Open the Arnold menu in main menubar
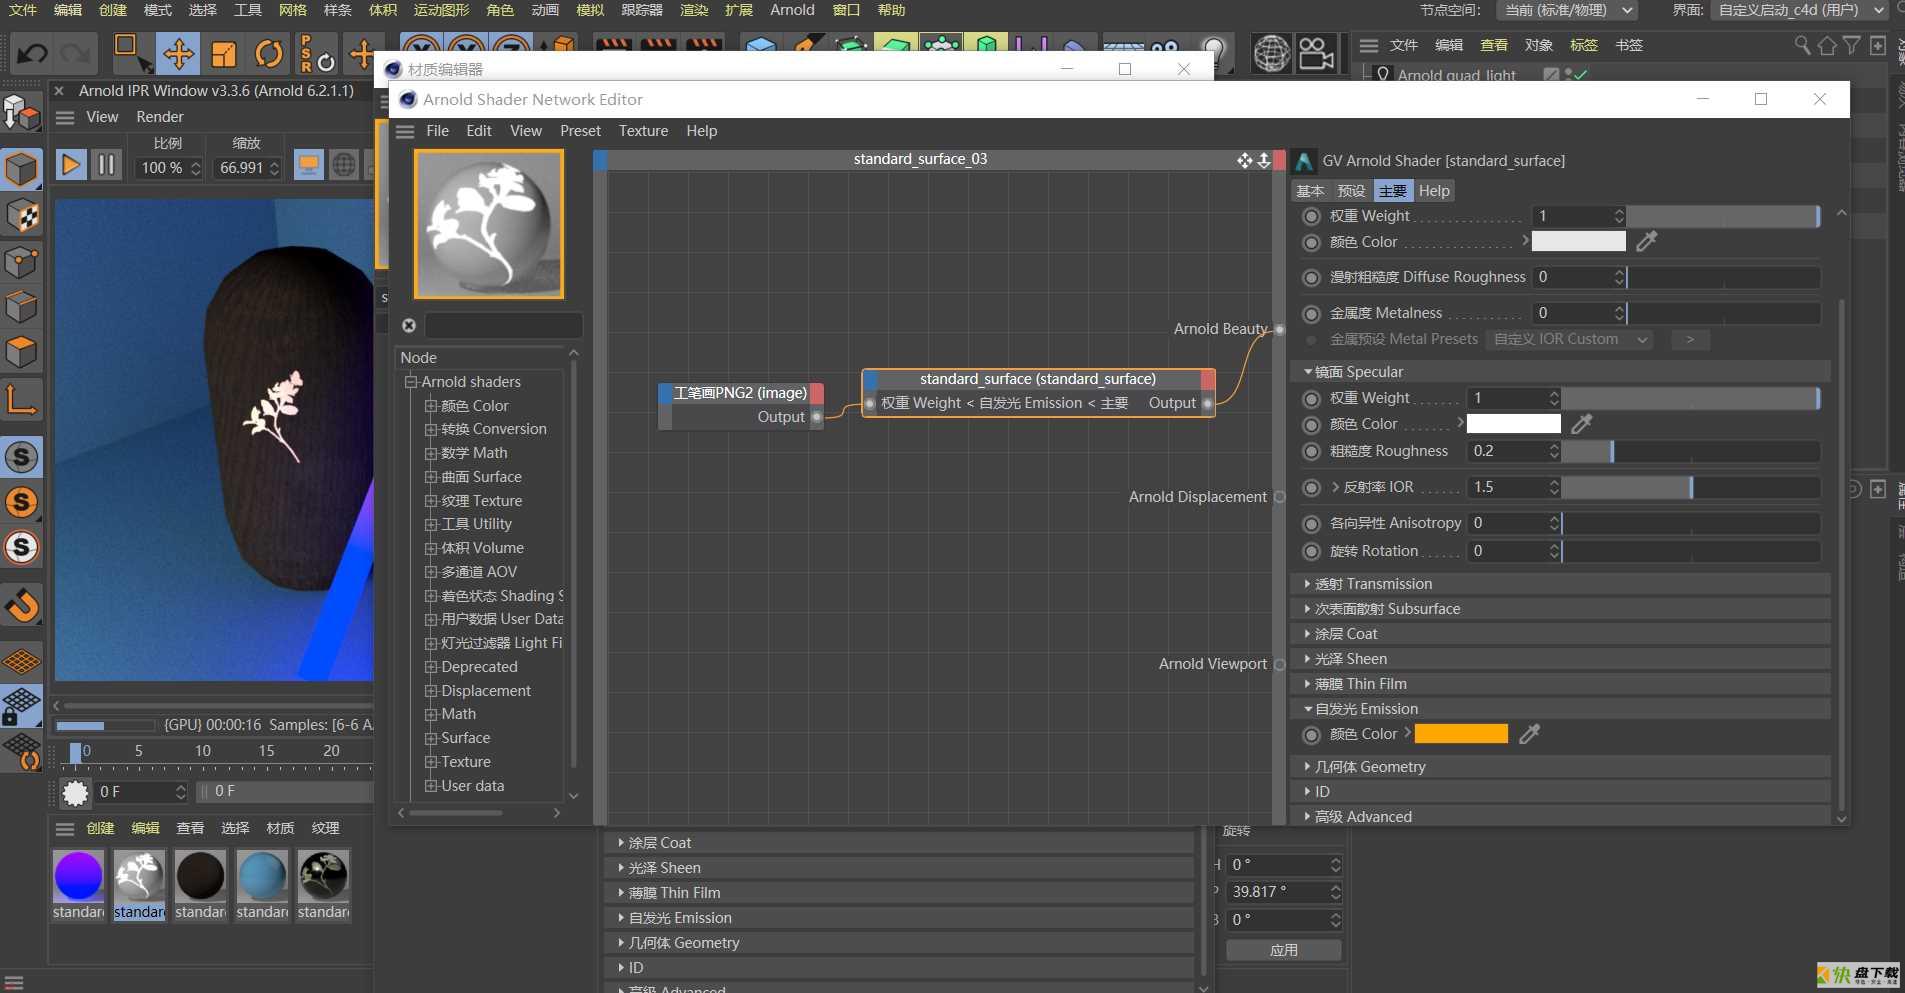The image size is (1905, 993). (x=792, y=10)
